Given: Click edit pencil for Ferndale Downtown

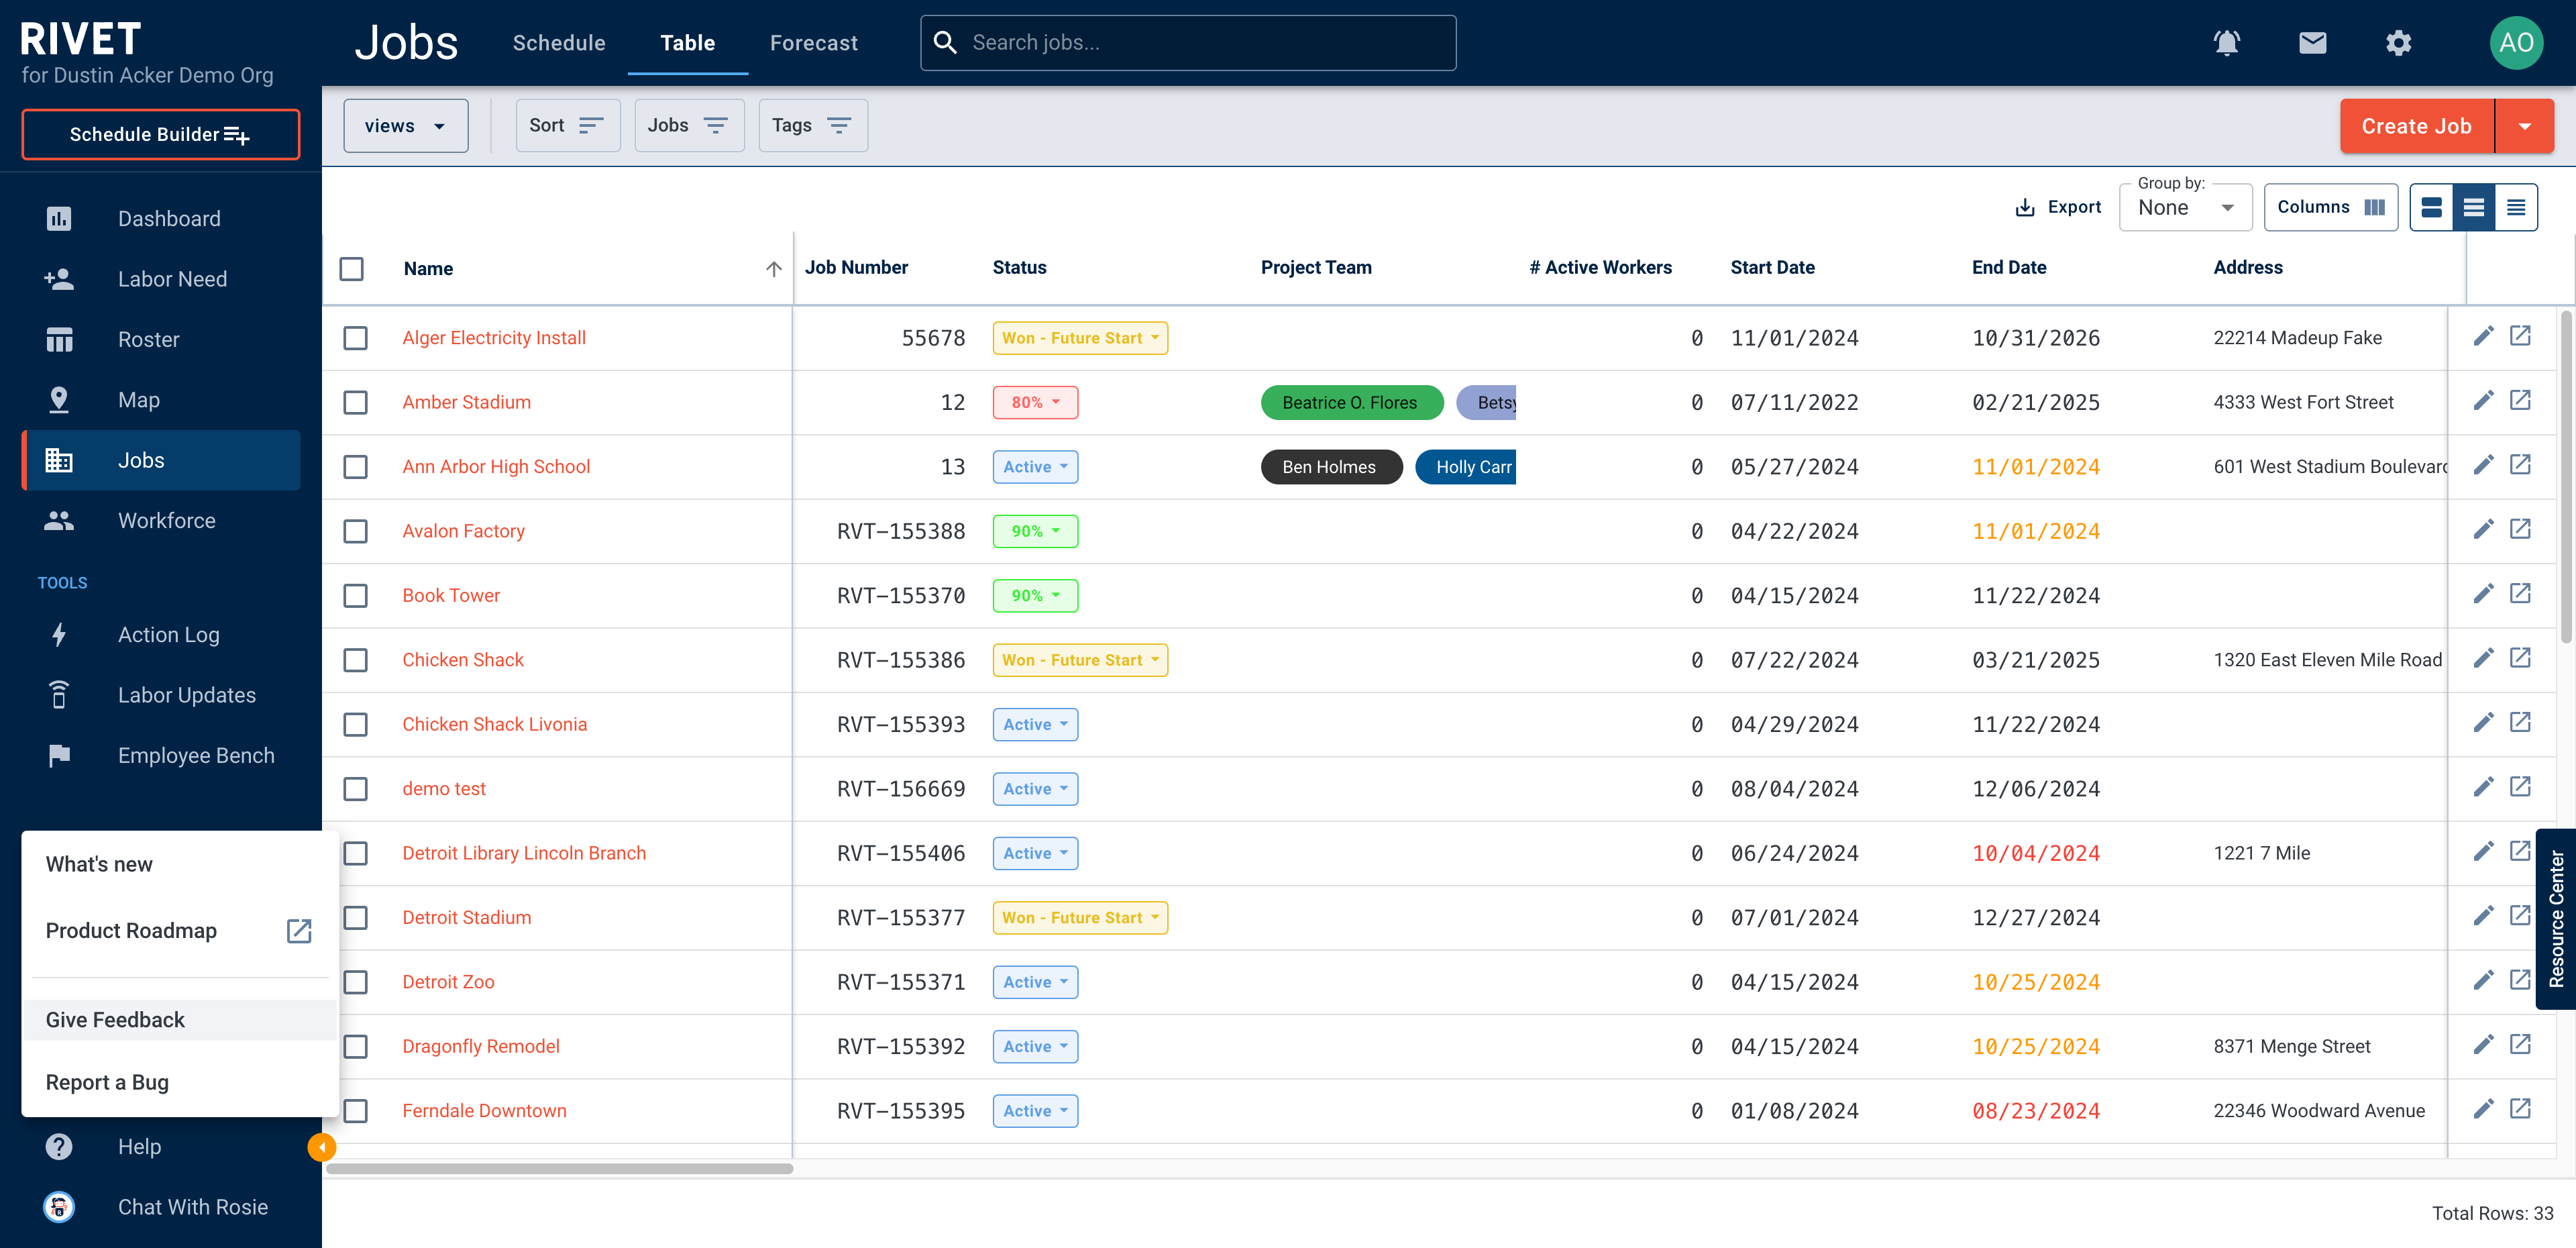Looking at the screenshot, I should 2484,1109.
